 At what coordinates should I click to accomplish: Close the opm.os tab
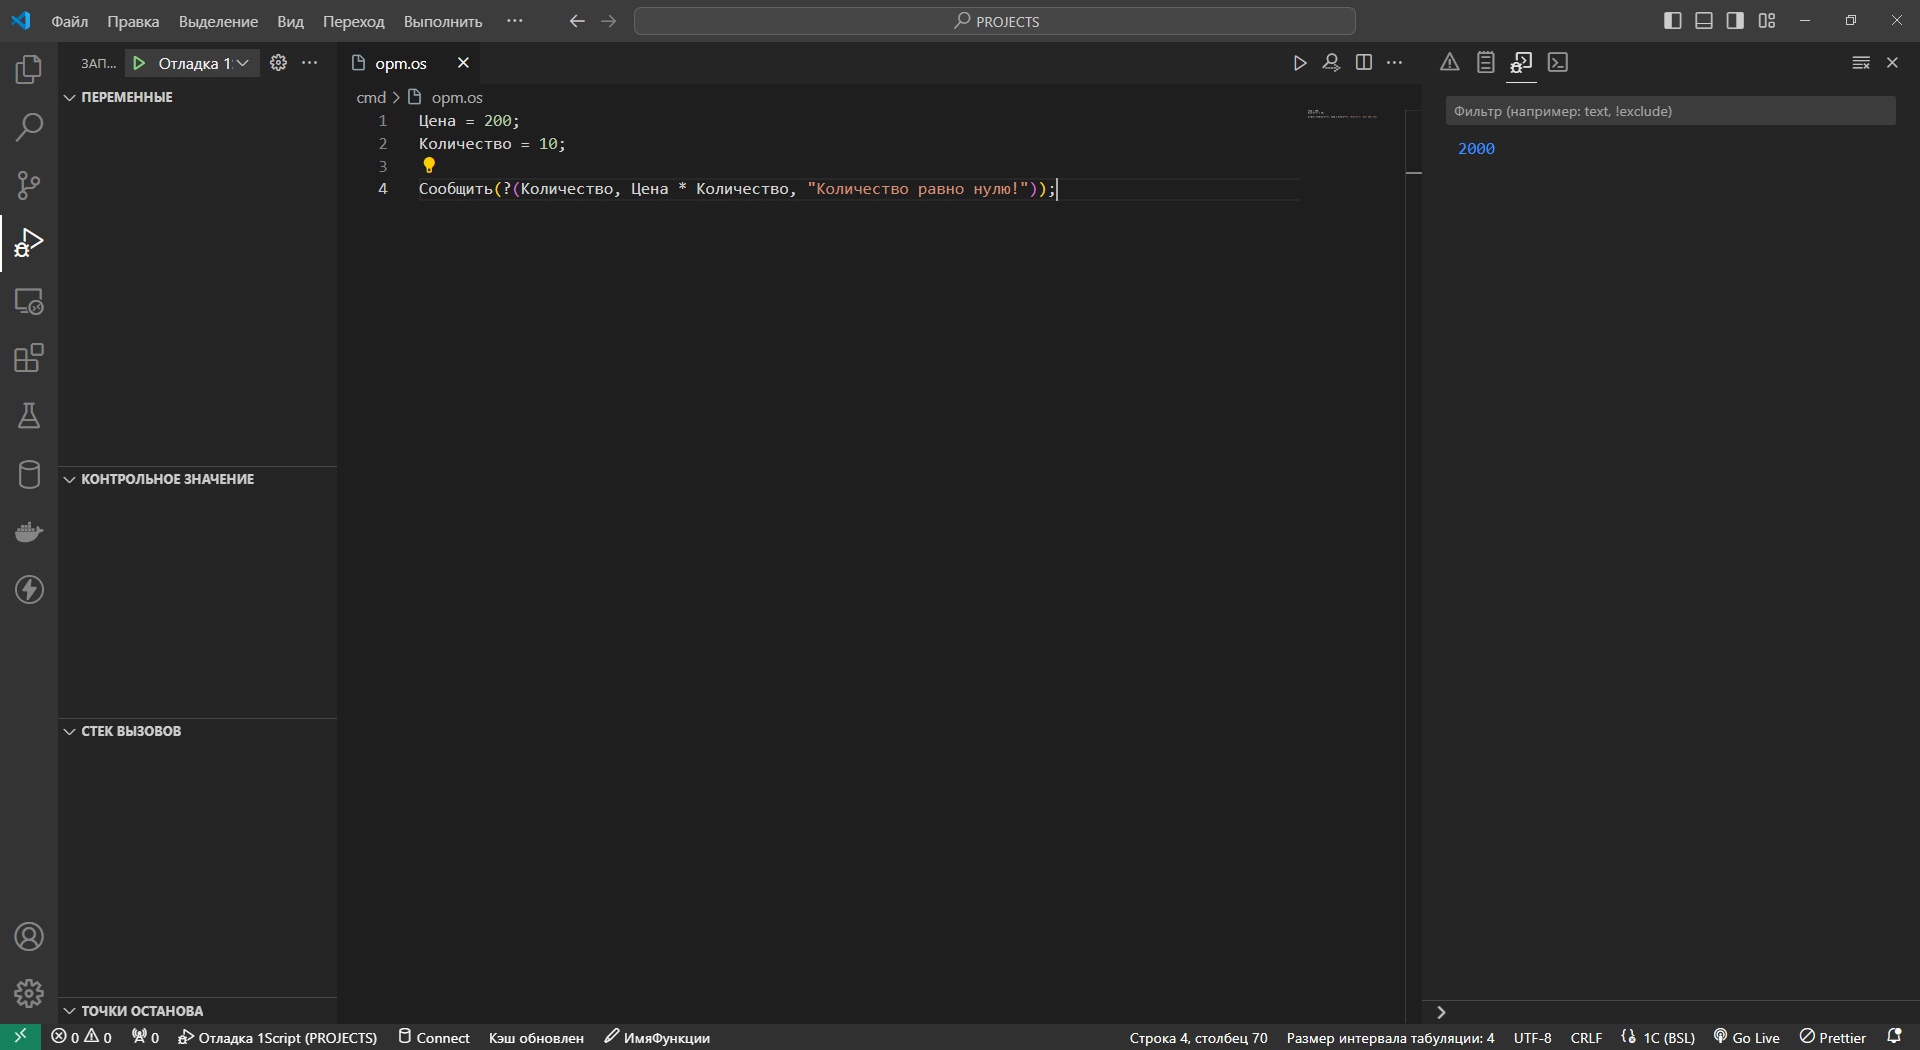coord(463,63)
